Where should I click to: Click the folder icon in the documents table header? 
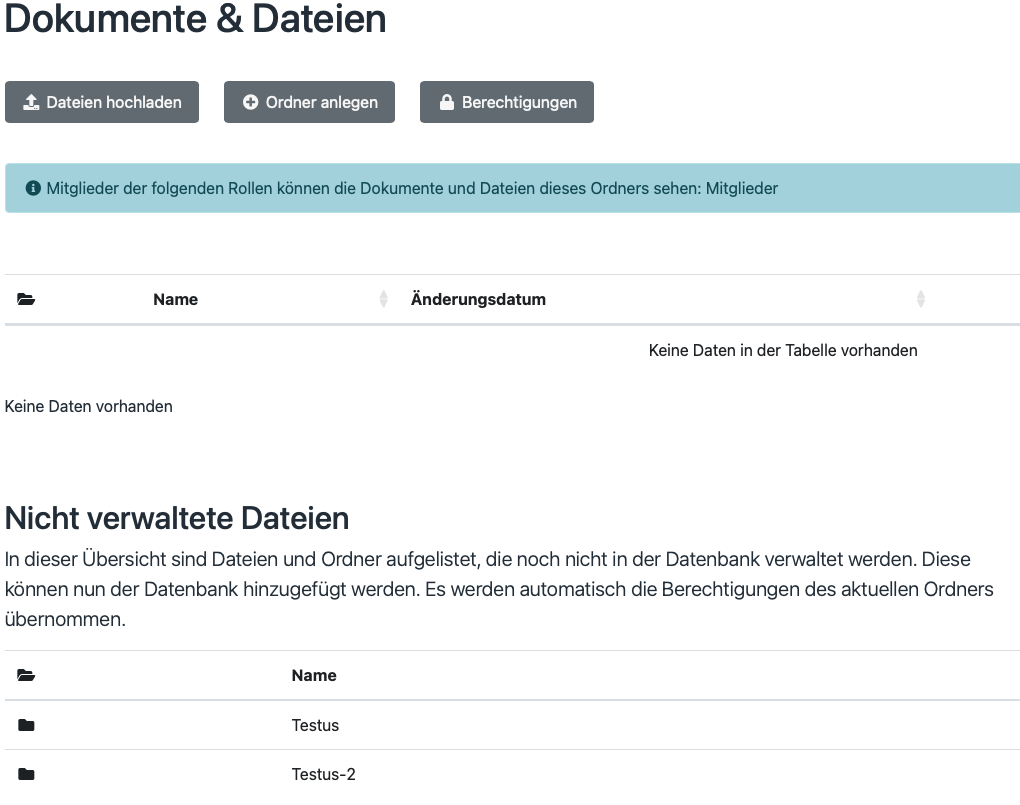tap(26, 299)
